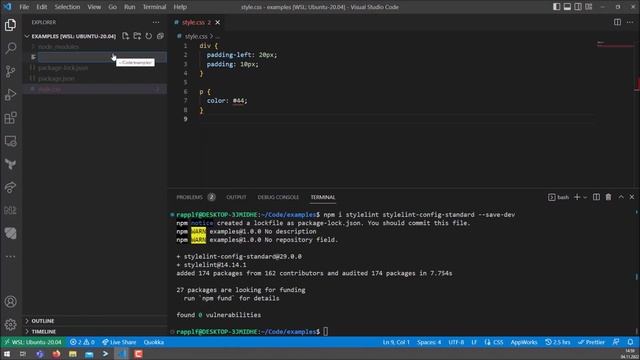Open the Remote Explorer view
The image size is (640, 360).
[11, 141]
